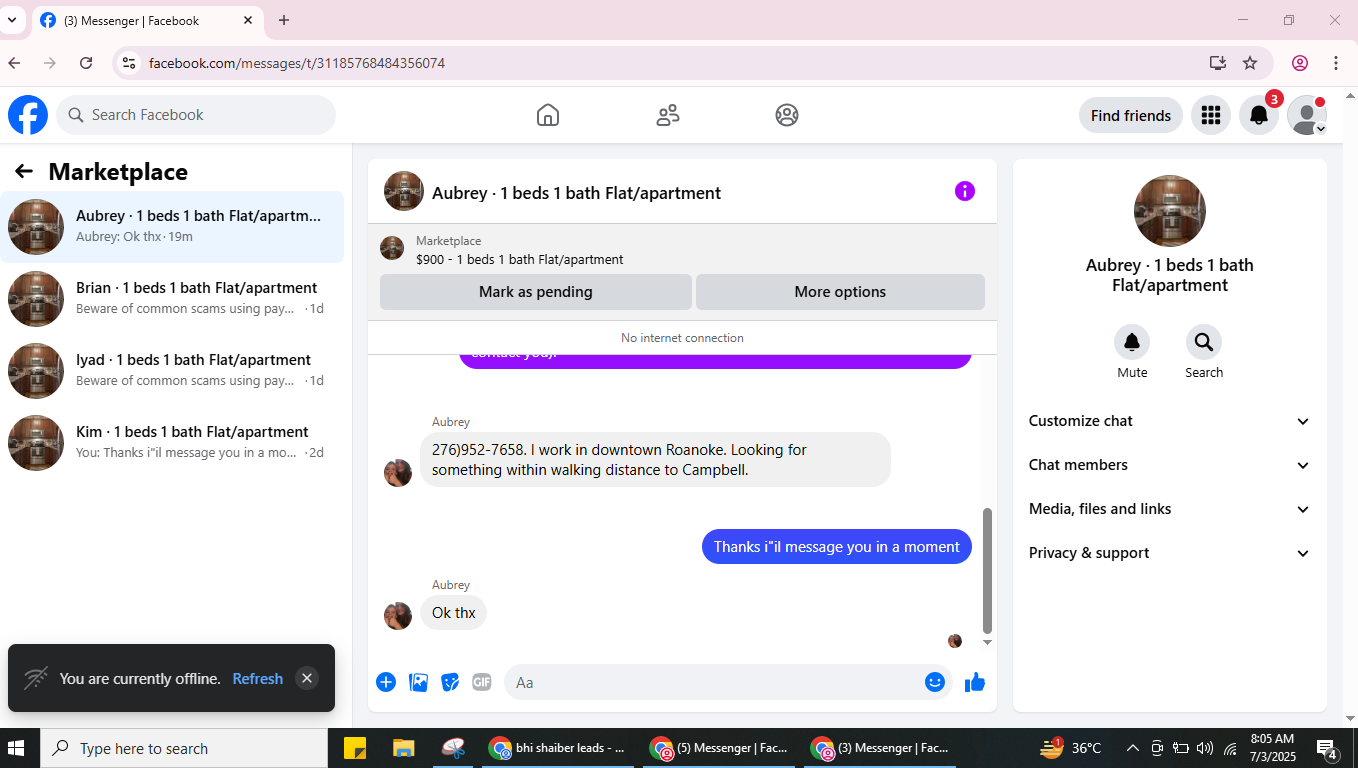Screen dimensions: 1358x768
Task: Open Kim conversation in the list
Action: click(172, 443)
